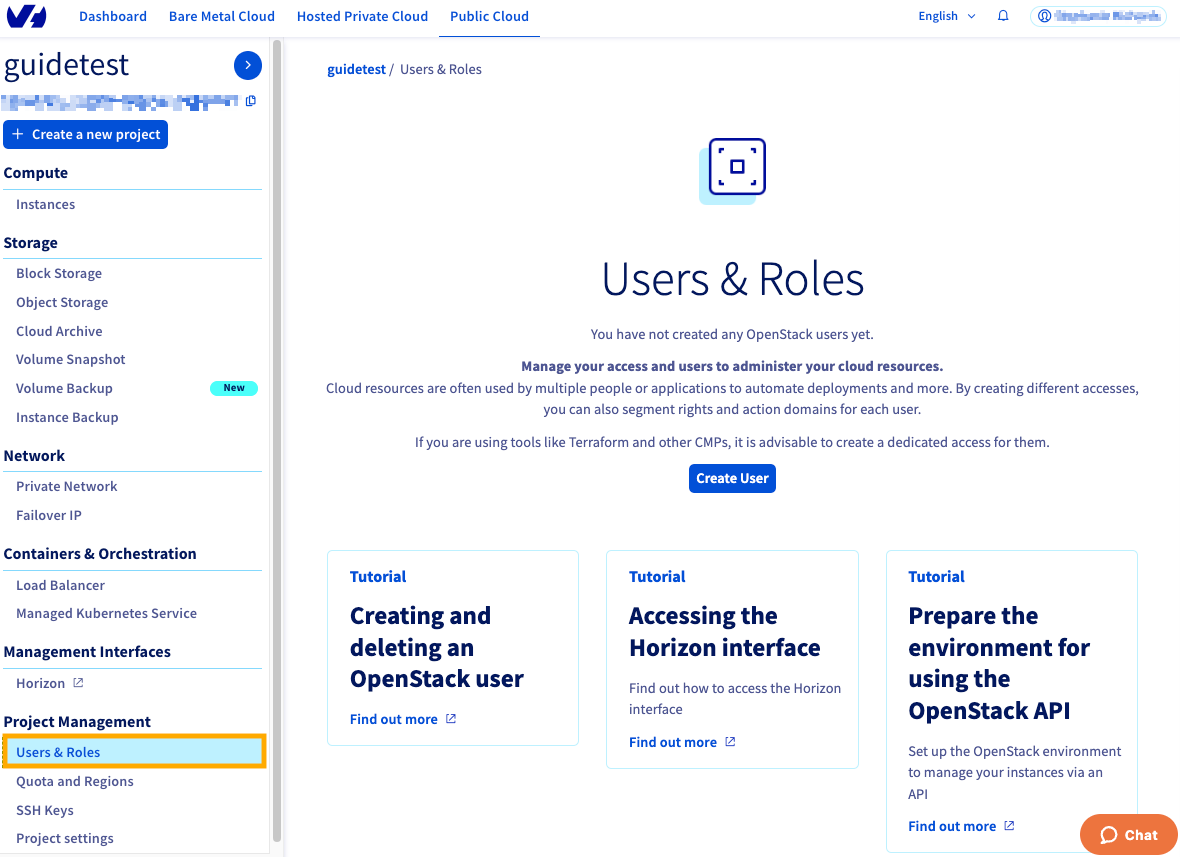Viewport: 1180px width, 857px height.
Task: Select the Hosted Private Cloud tab
Action: click(362, 16)
